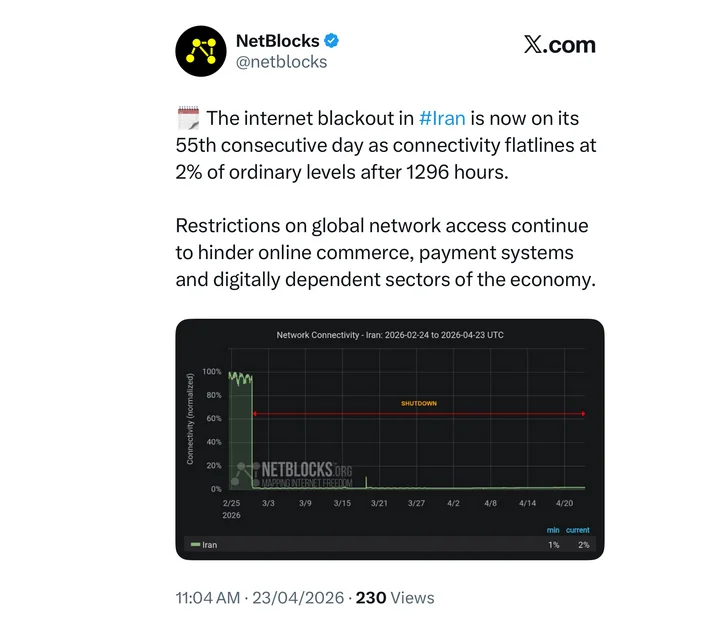Open the tweet timestamp 11:04 AM

208,598
